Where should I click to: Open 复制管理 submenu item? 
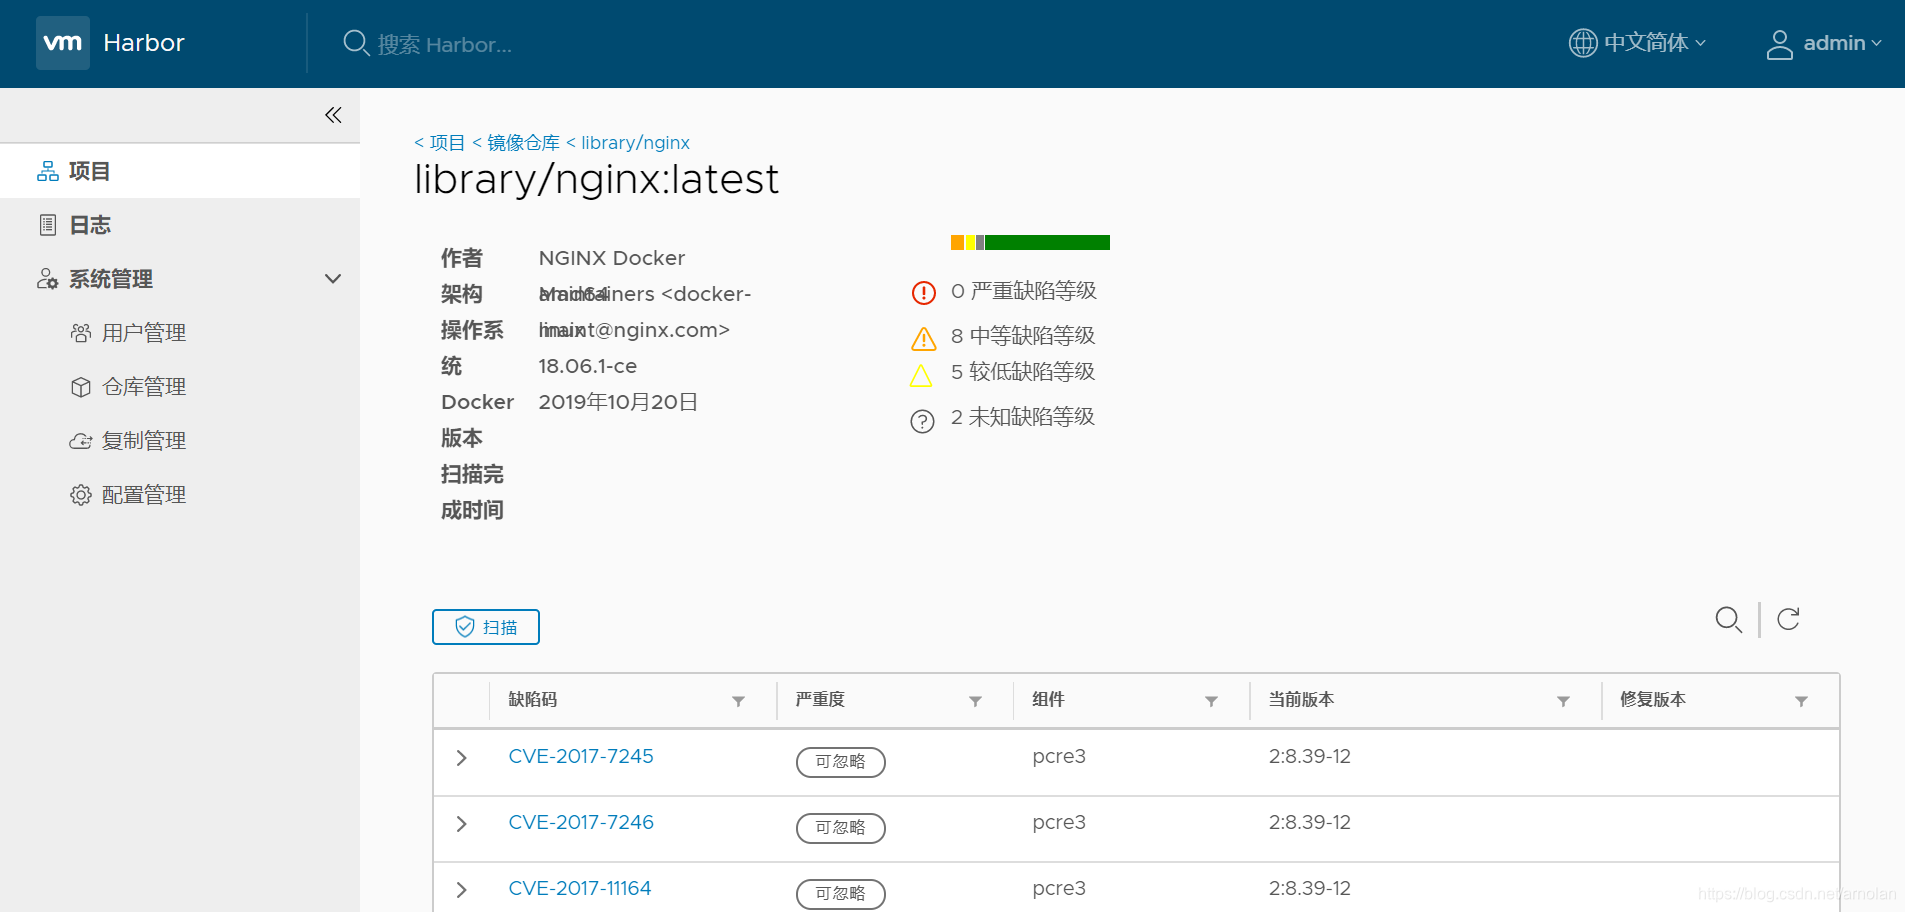(x=144, y=441)
